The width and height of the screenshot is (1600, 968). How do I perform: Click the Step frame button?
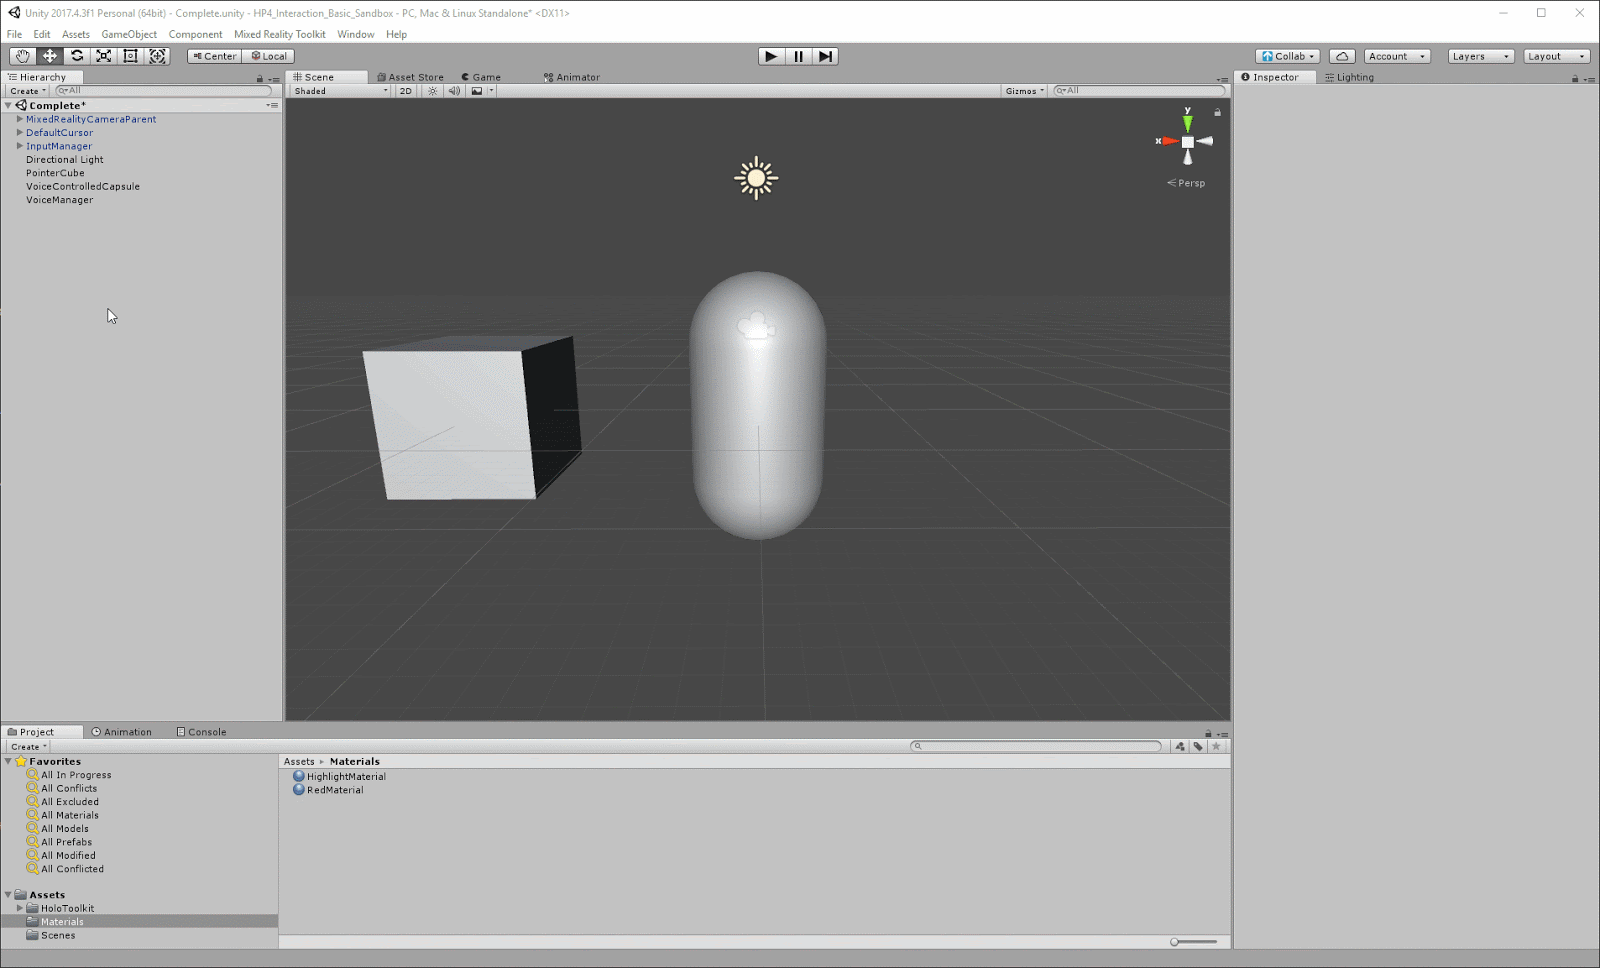point(825,56)
